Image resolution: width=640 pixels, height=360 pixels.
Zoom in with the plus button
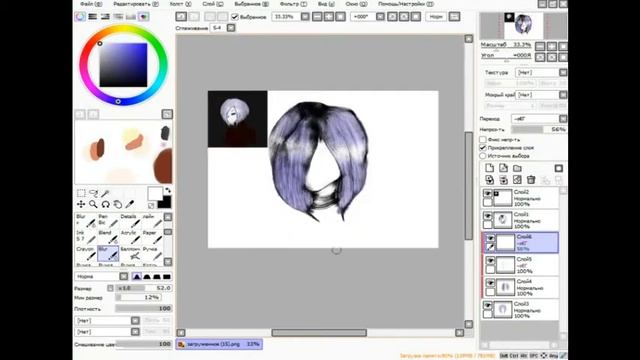click(329, 16)
